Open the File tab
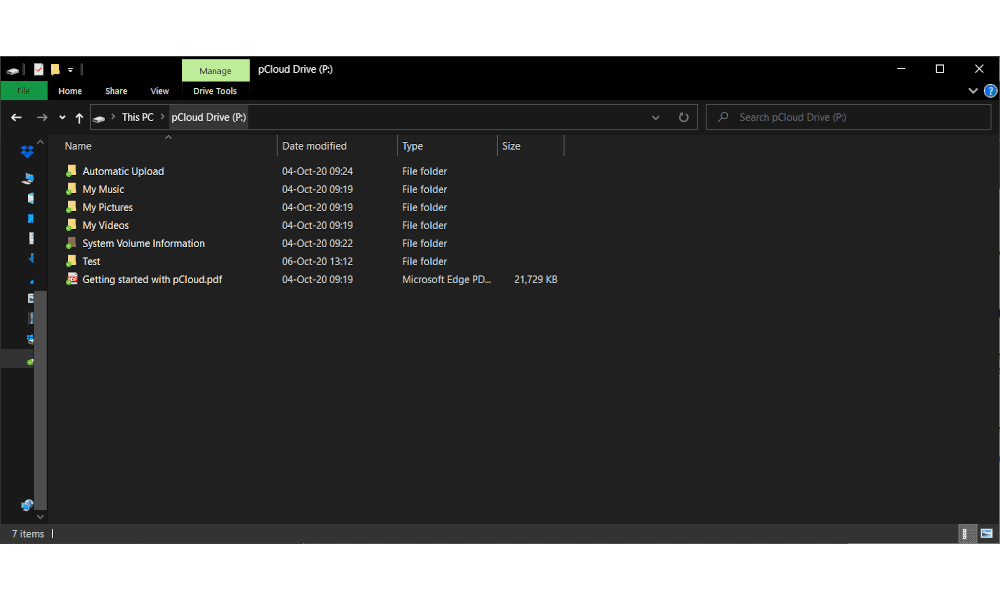Viewport: 1000px width, 600px height. click(24, 91)
